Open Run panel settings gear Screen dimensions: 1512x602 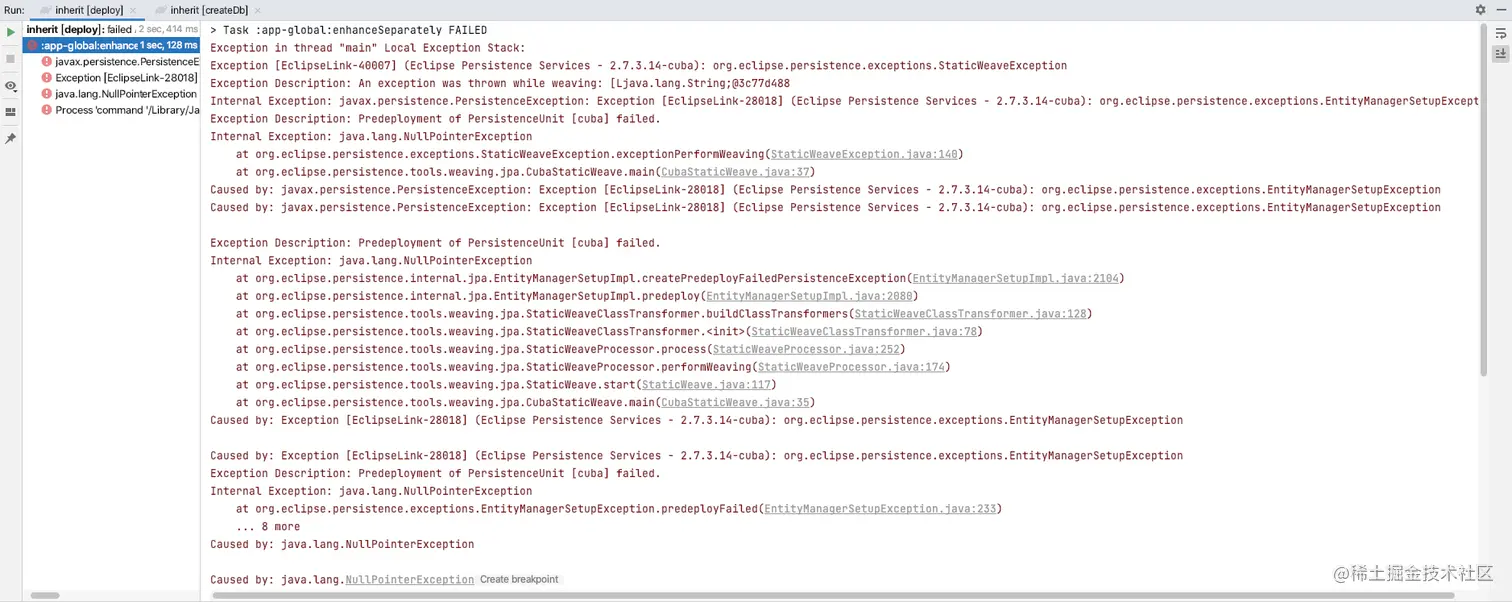tap(1480, 9)
